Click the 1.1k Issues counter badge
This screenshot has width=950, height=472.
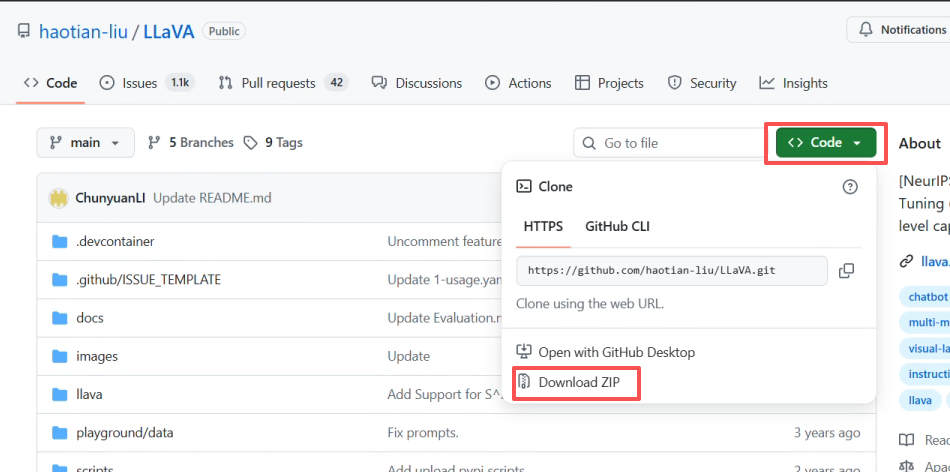pos(179,82)
